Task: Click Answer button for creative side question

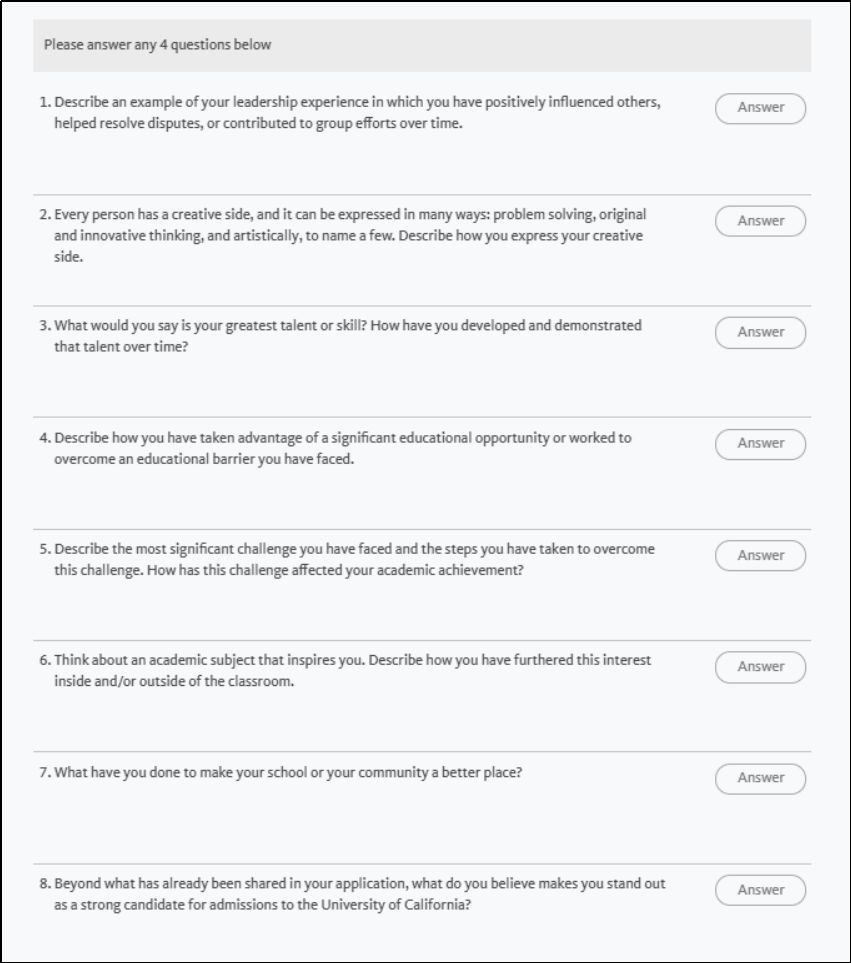Action: [x=760, y=221]
